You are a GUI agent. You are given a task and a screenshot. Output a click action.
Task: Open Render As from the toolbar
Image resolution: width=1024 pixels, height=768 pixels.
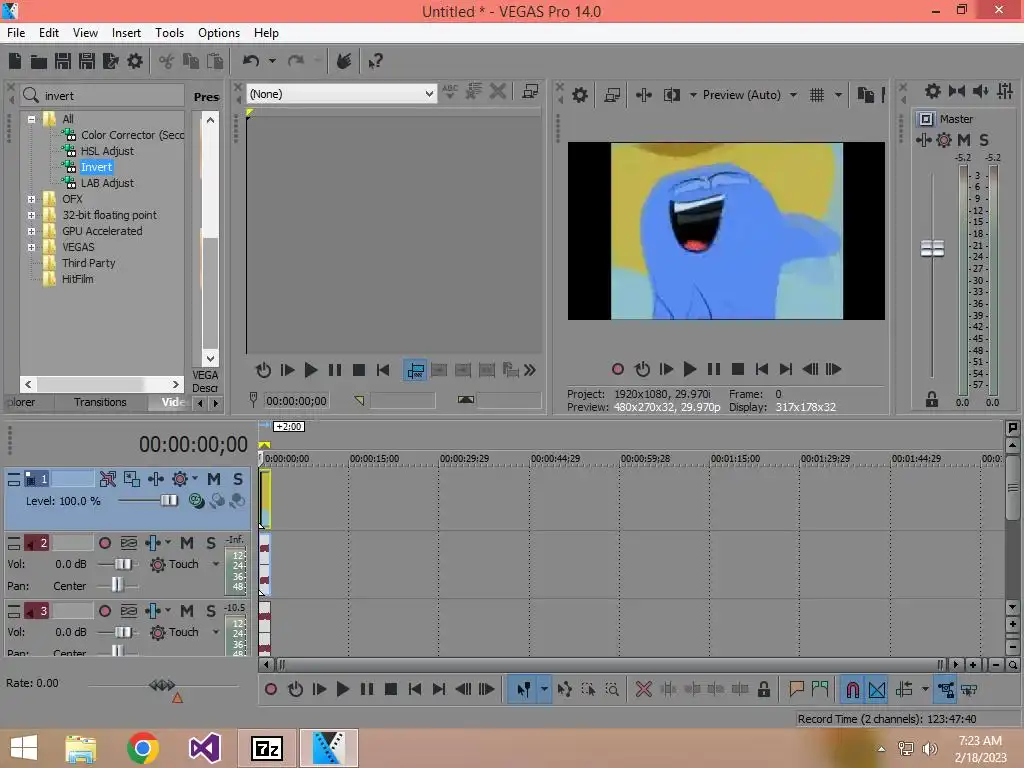pyautogui.click(x=111, y=61)
